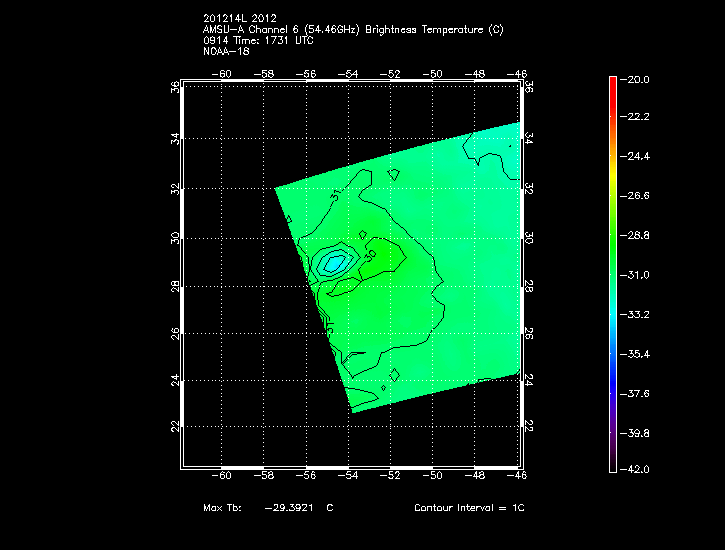Click the -60 longitude label on top axis
This screenshot has height=550, width=725.
223,74
